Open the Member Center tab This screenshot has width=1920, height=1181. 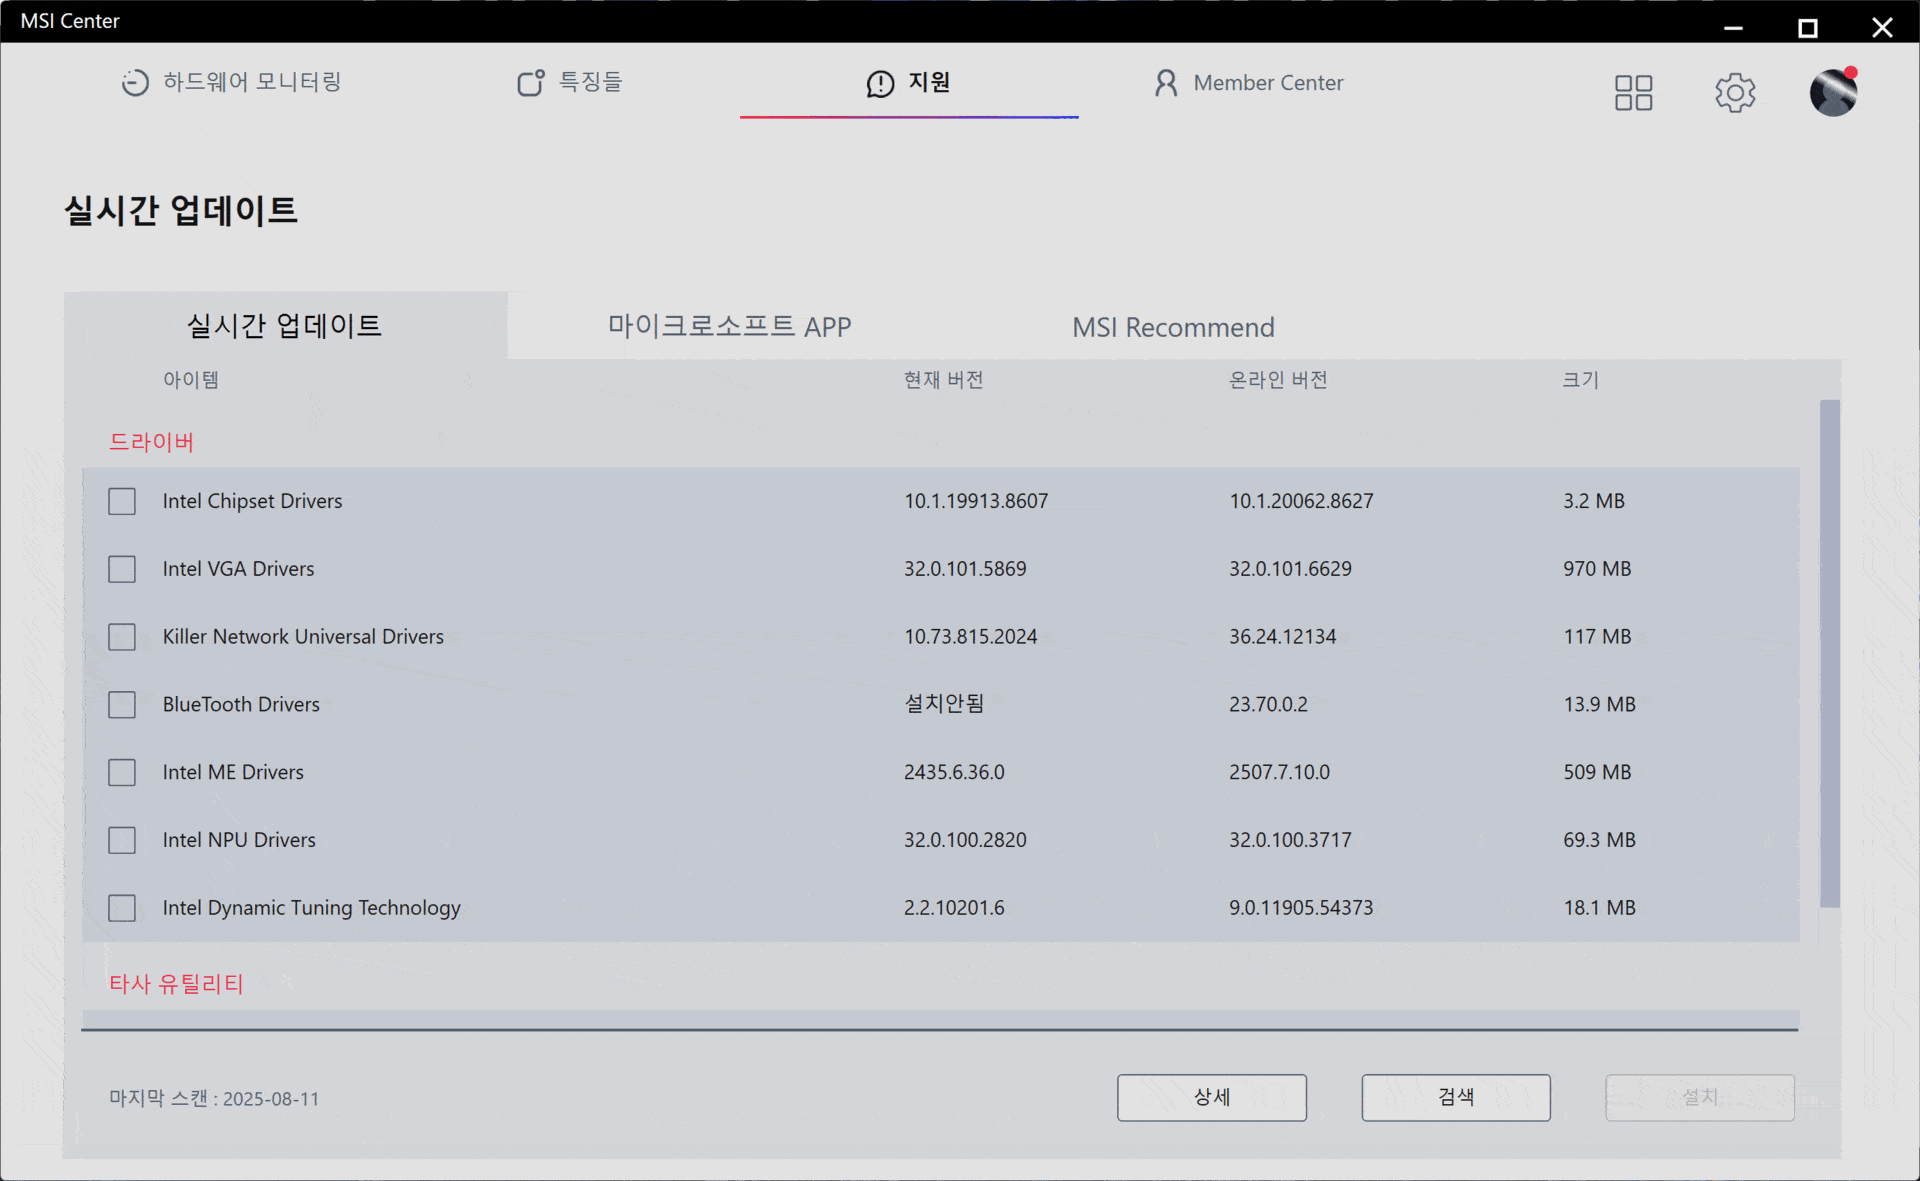1248,83
